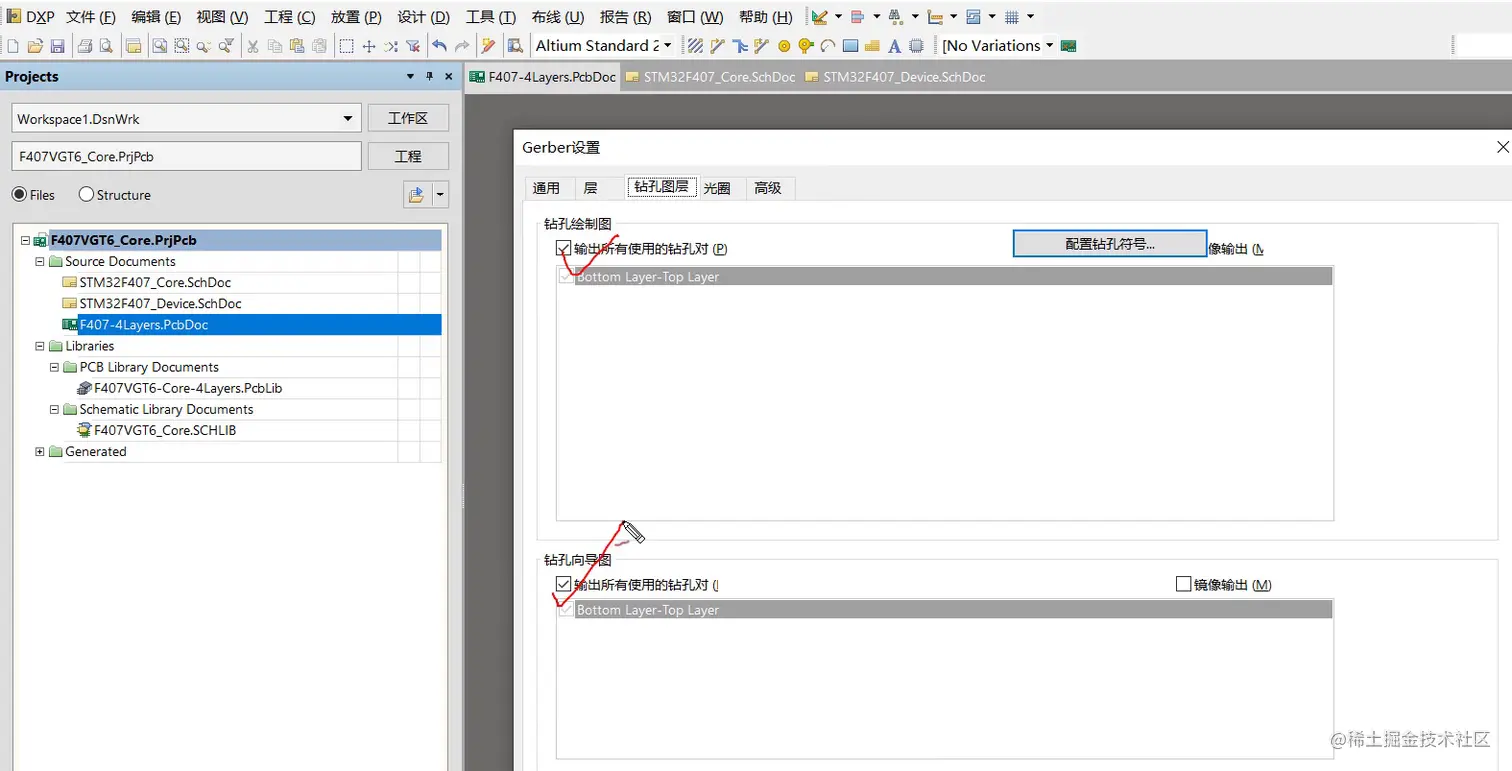Image resolution: width=1512 pixels, height=771 pixels.
Task: Click the undo arrow icon
Action: click(439, 46)
